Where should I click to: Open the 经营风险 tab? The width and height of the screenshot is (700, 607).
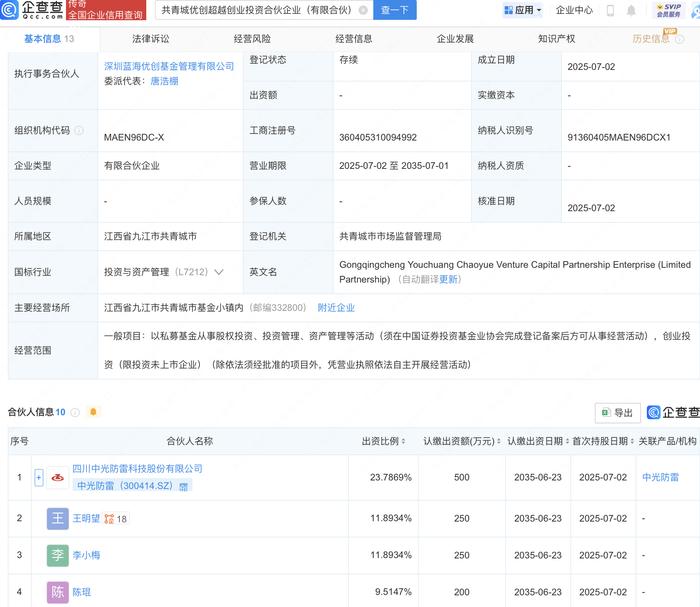click(252, 39)
